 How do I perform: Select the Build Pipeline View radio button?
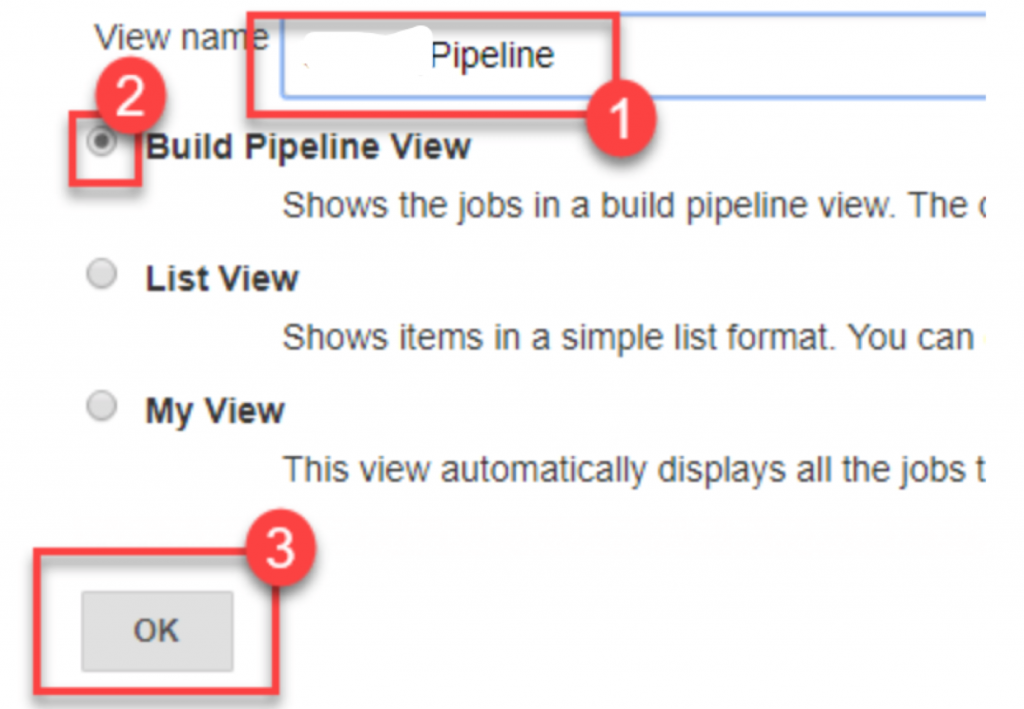tap(101, 145)
